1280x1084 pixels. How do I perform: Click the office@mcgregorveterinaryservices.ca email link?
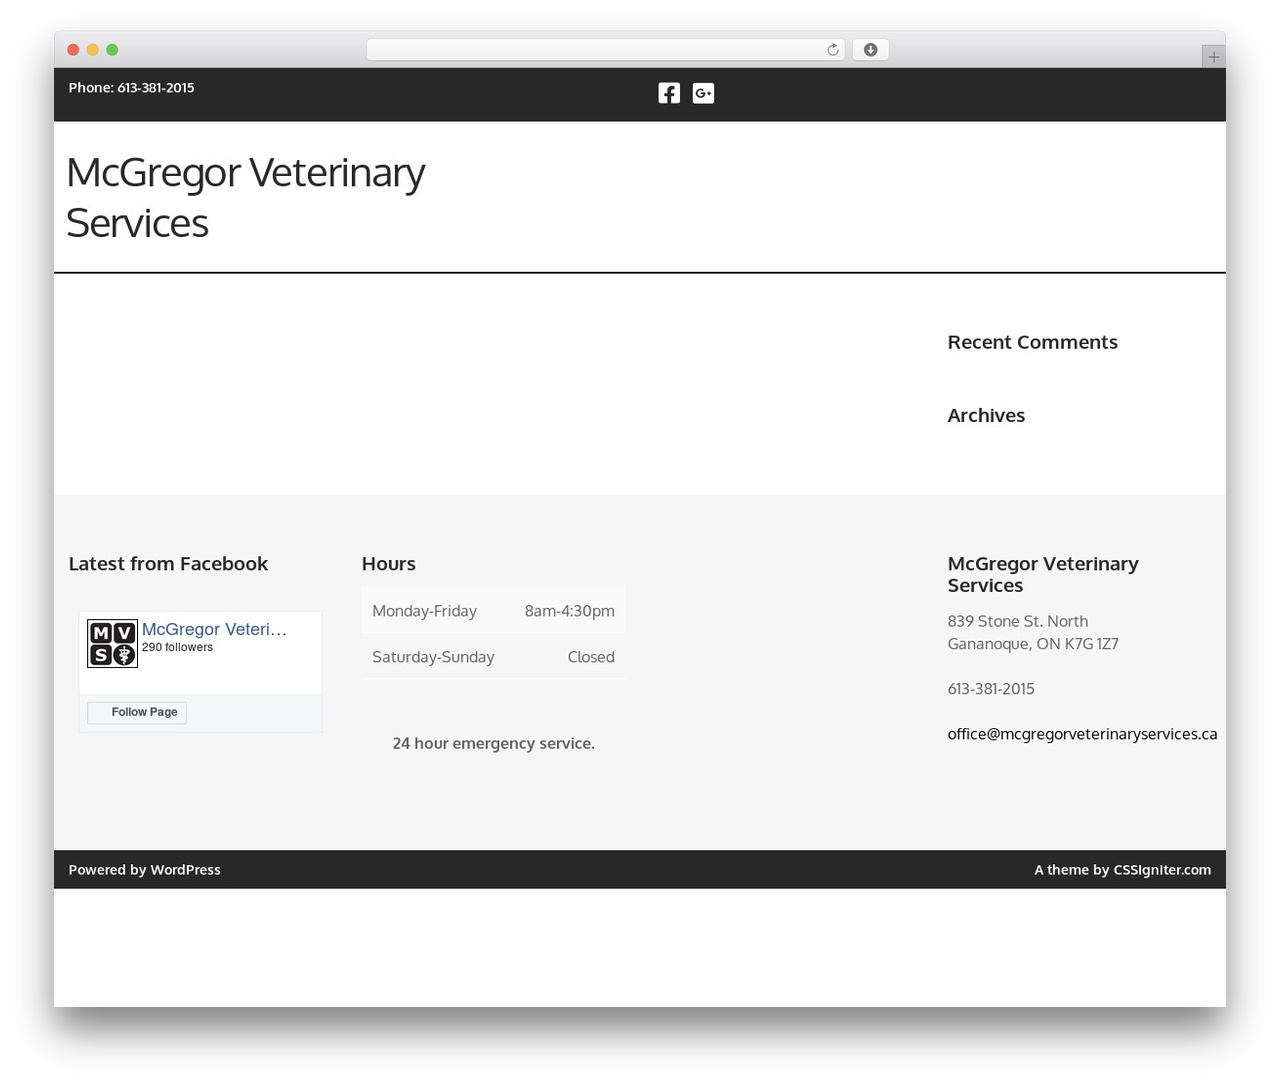1082,734
